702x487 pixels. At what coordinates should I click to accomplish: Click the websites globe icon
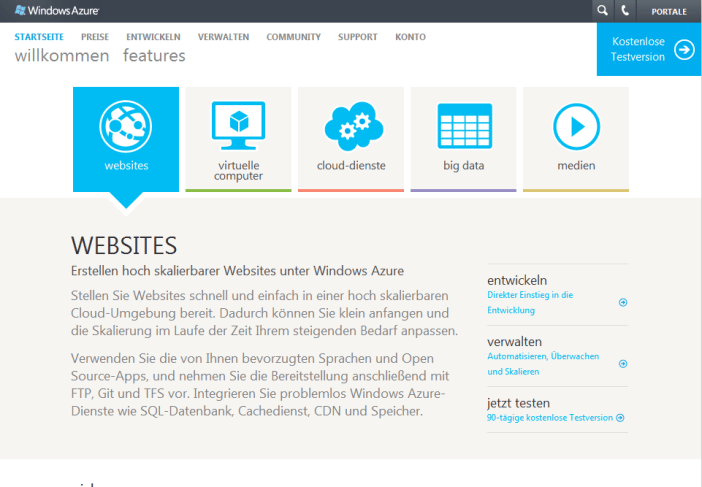coord(126,126)
